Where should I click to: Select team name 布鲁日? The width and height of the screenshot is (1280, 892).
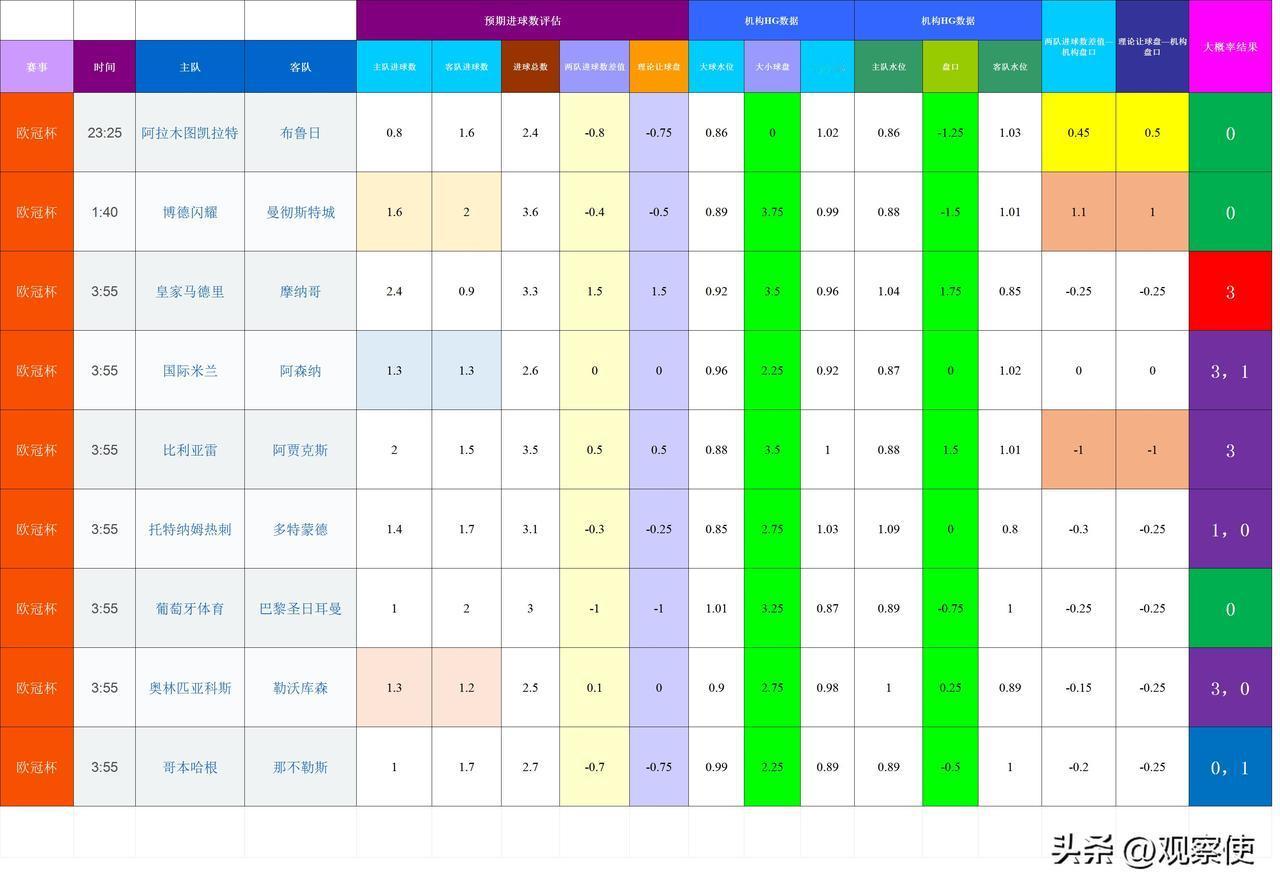(x=300, y=132)
